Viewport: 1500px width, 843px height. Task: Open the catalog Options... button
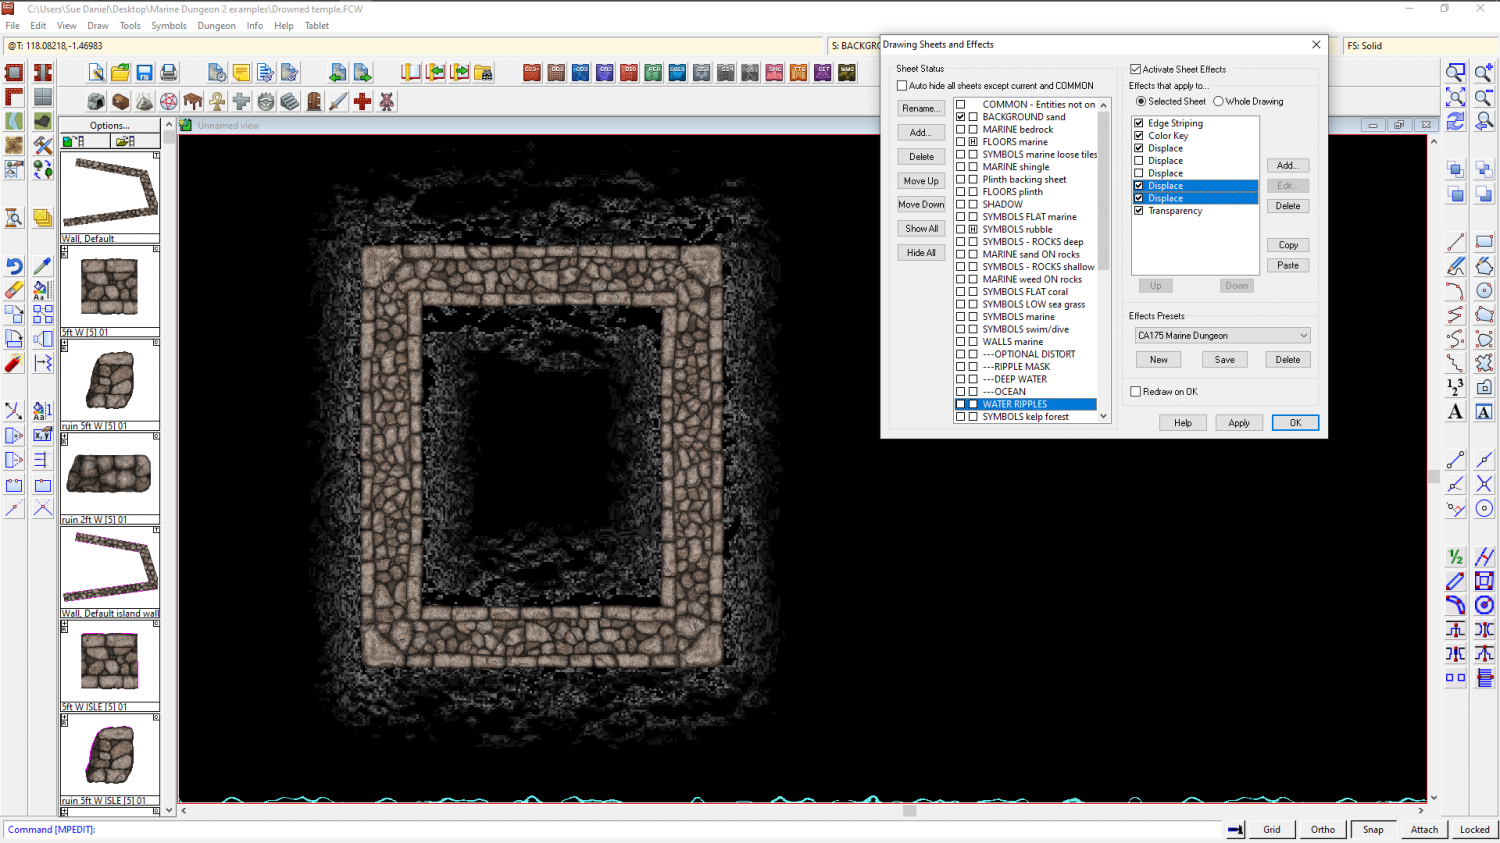[110, 125]
